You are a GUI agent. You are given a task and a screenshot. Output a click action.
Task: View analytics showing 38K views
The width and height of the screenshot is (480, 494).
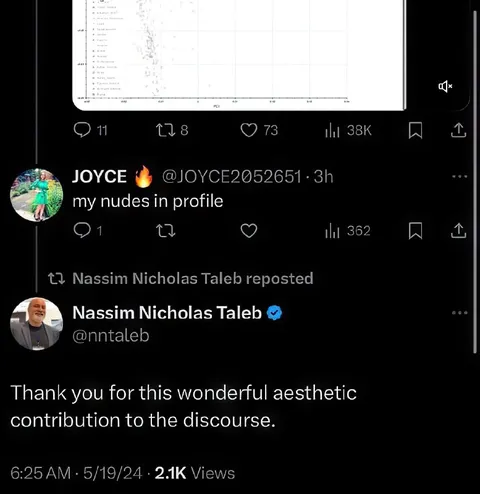click(x=348, y=130)
